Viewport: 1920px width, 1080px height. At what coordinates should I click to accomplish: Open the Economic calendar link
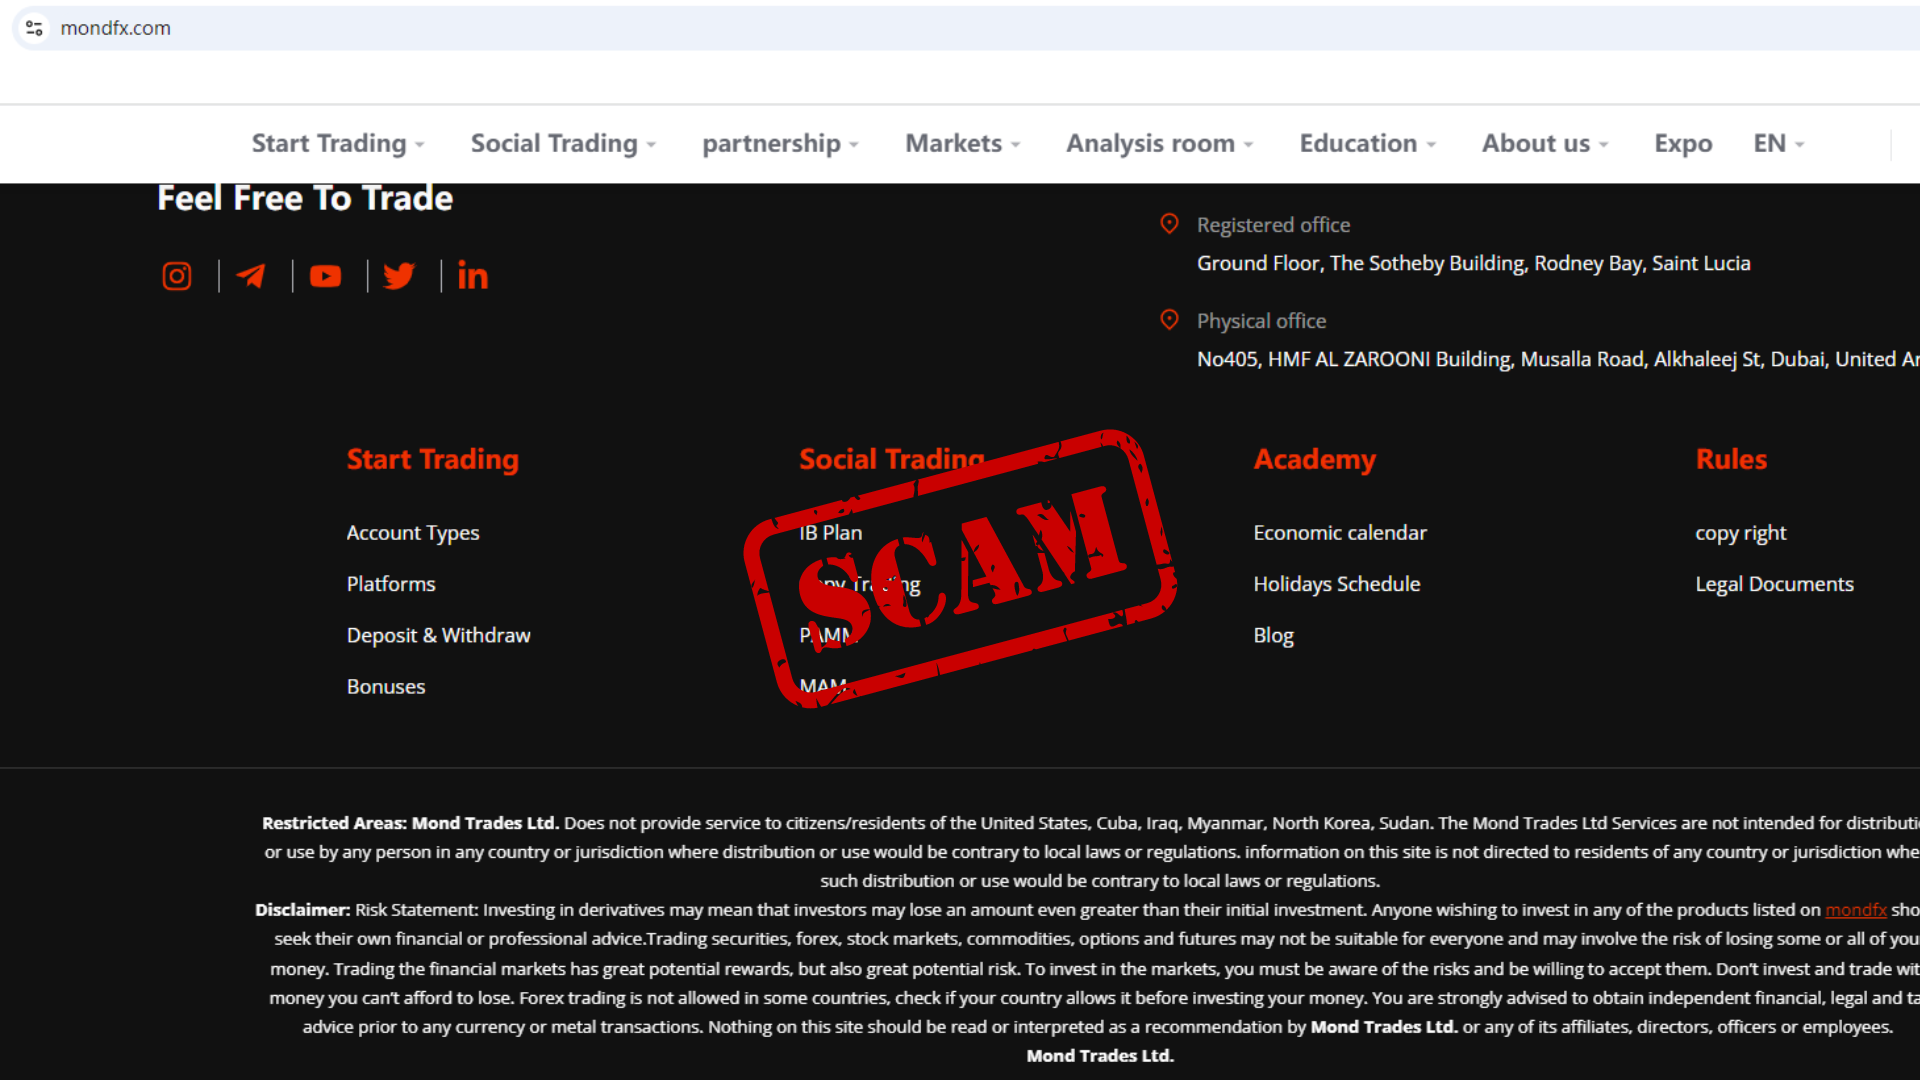(1340, 533)
